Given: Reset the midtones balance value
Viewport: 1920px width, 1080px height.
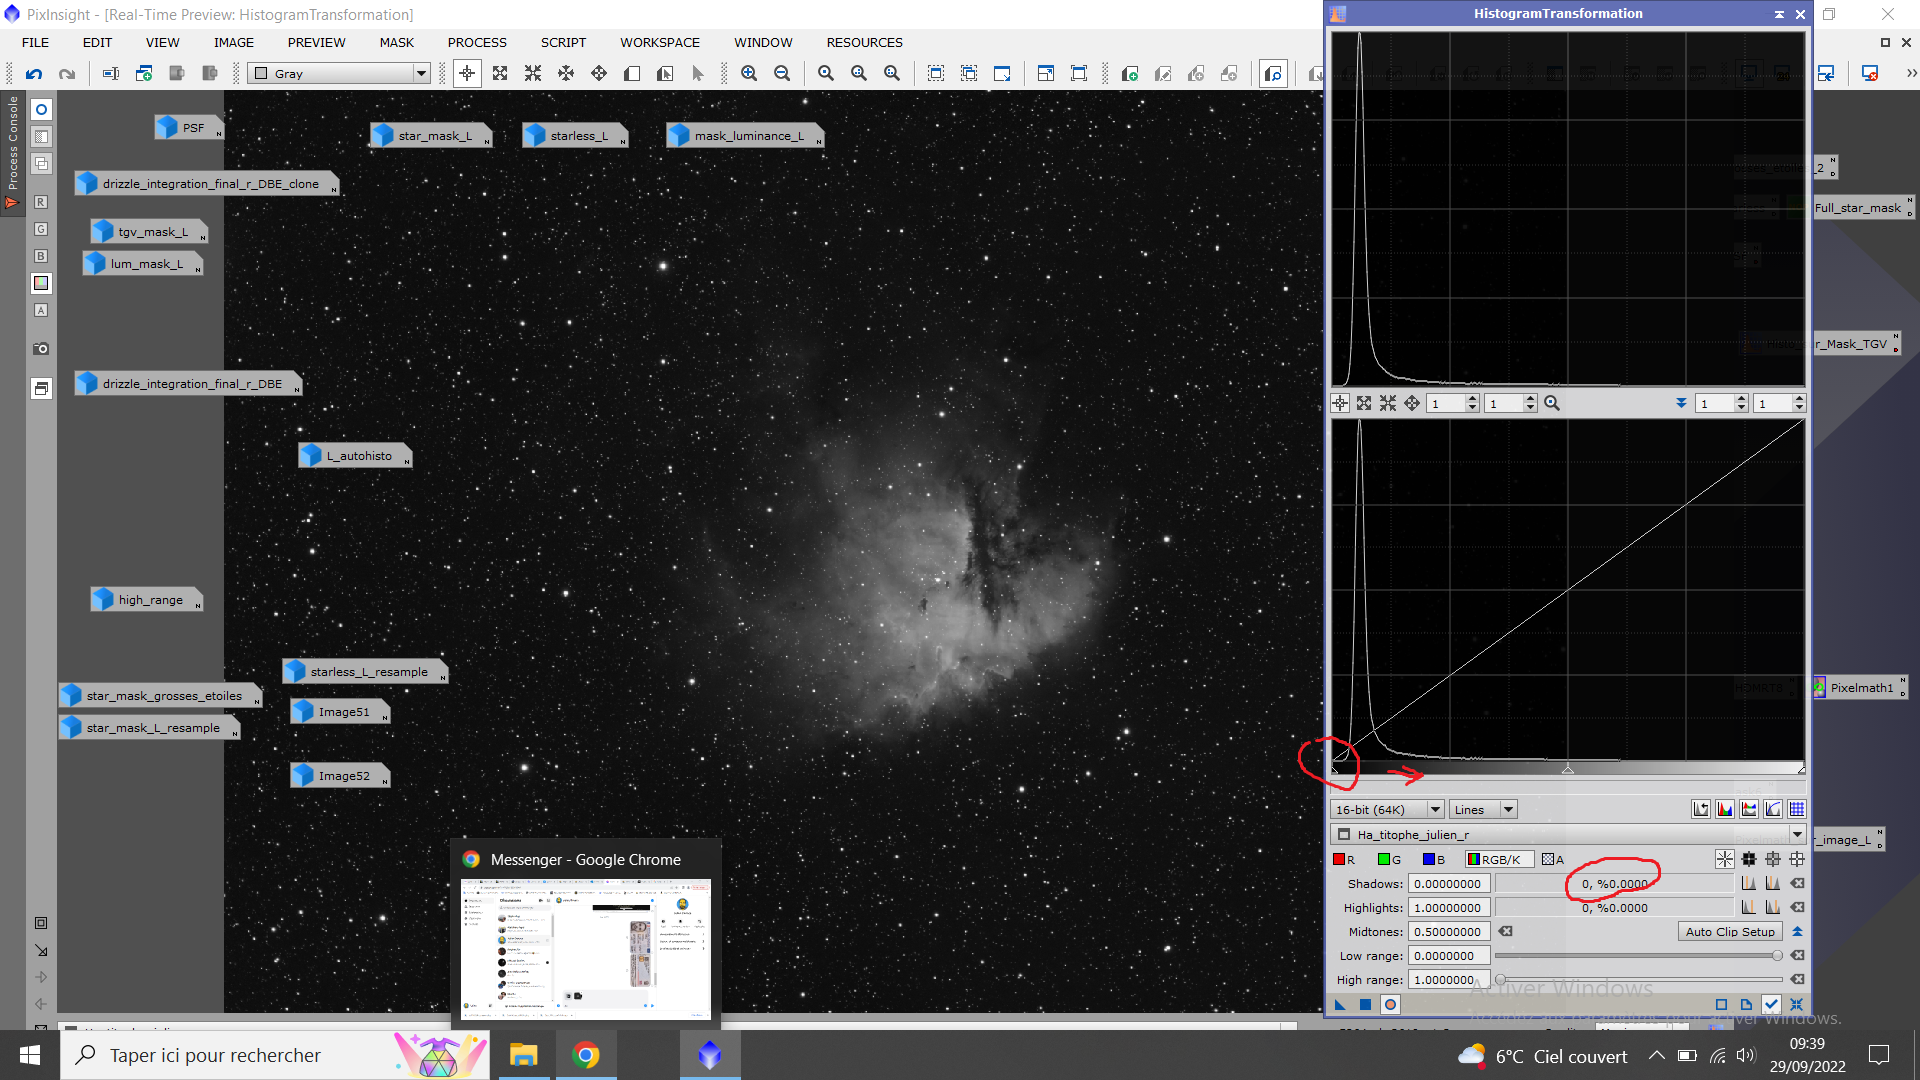Looking at the screenshot, I should pos(1506,932).
